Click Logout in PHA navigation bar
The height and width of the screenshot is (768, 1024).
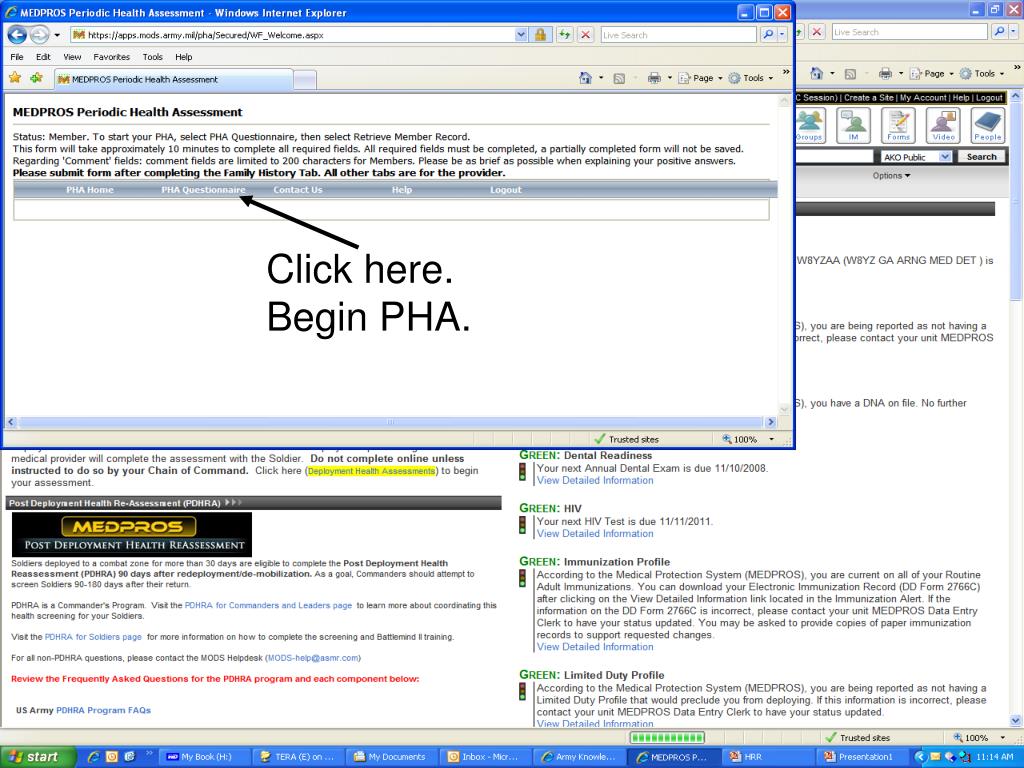click(506, 190)
